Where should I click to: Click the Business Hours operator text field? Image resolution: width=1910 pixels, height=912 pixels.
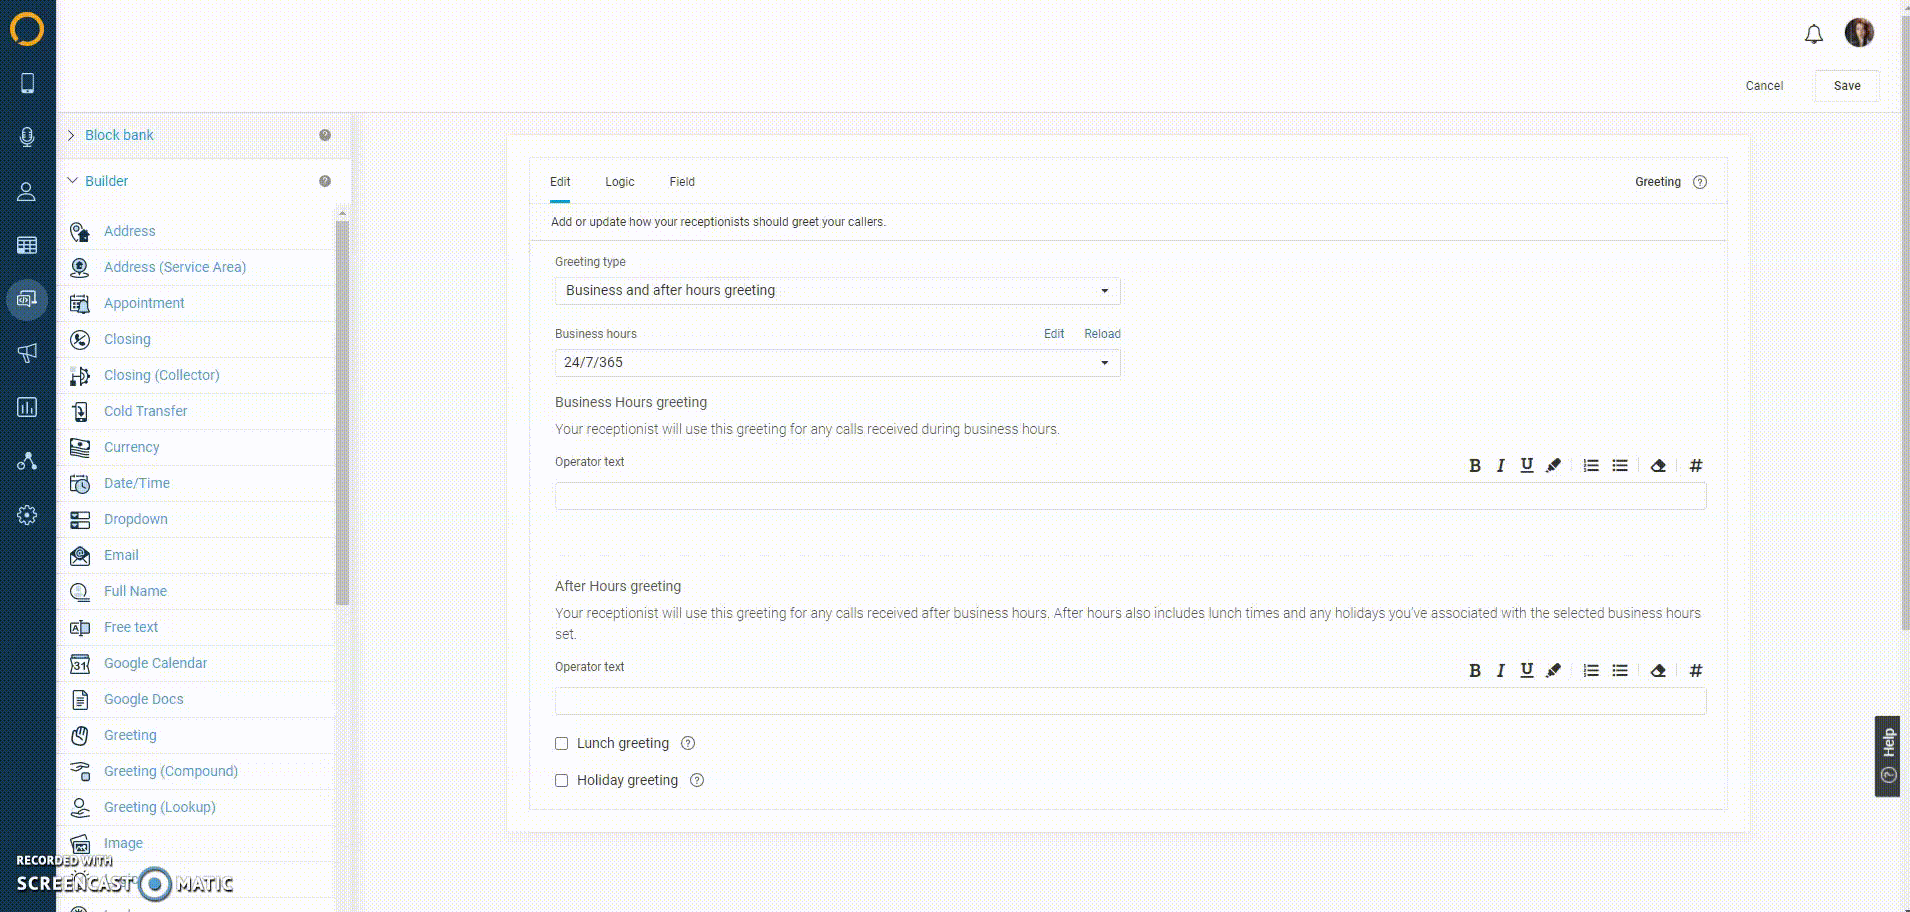pyautogui.click(x=1130, y=497)
